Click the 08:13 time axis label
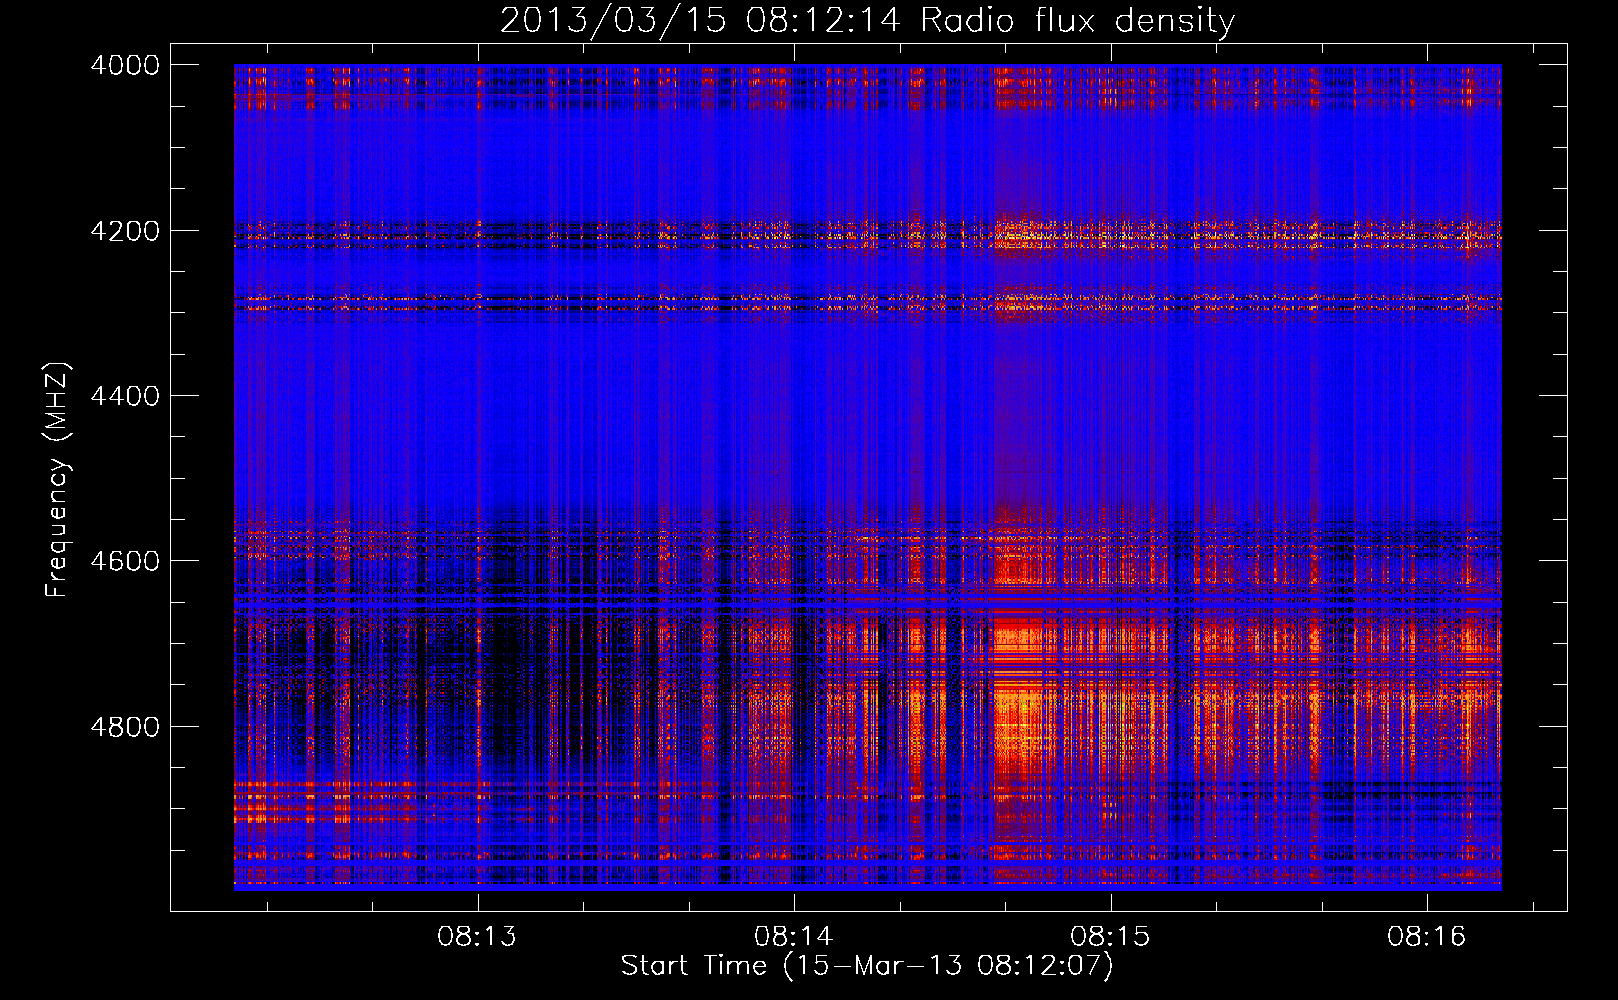The height and width of the screenshot is (1000, 1618). 477,937
